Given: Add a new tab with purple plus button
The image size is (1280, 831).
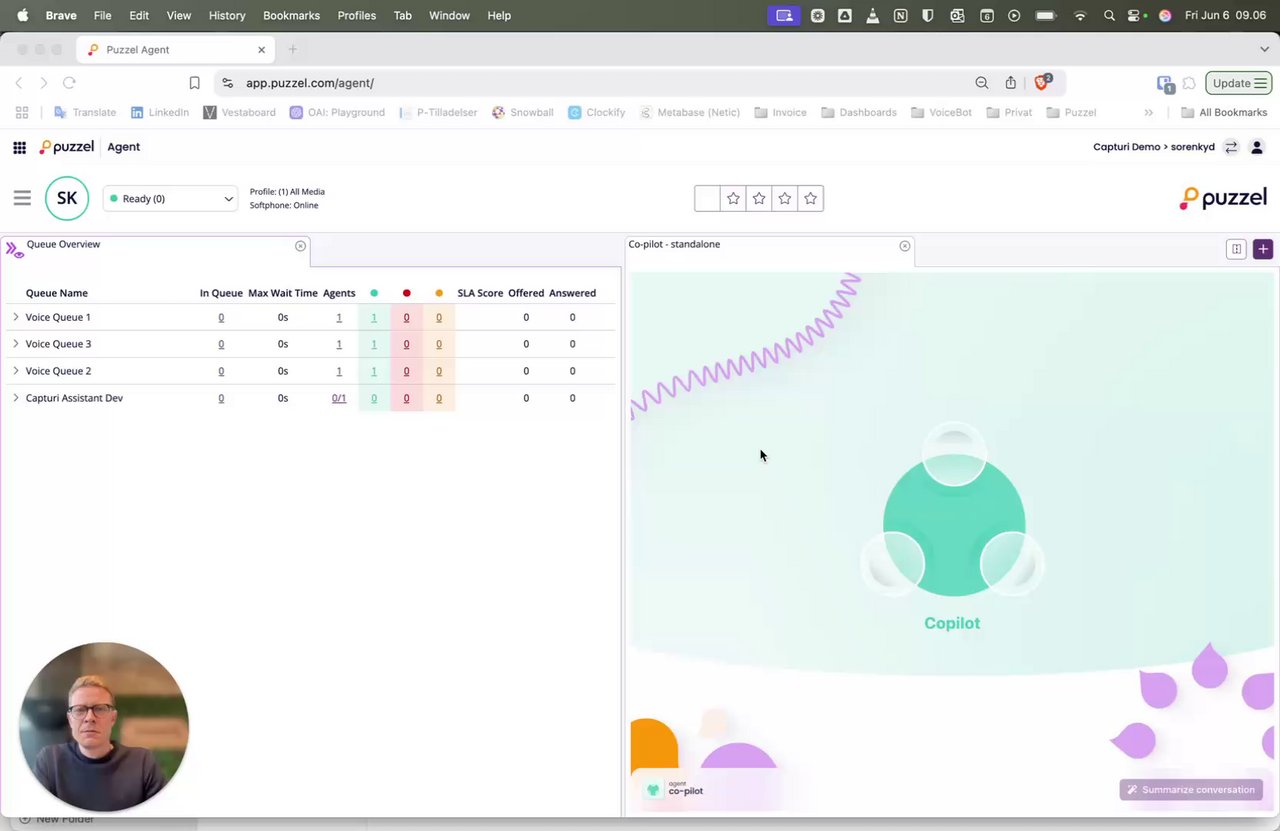Looking at the screenshot, I should coord(1263,249).
